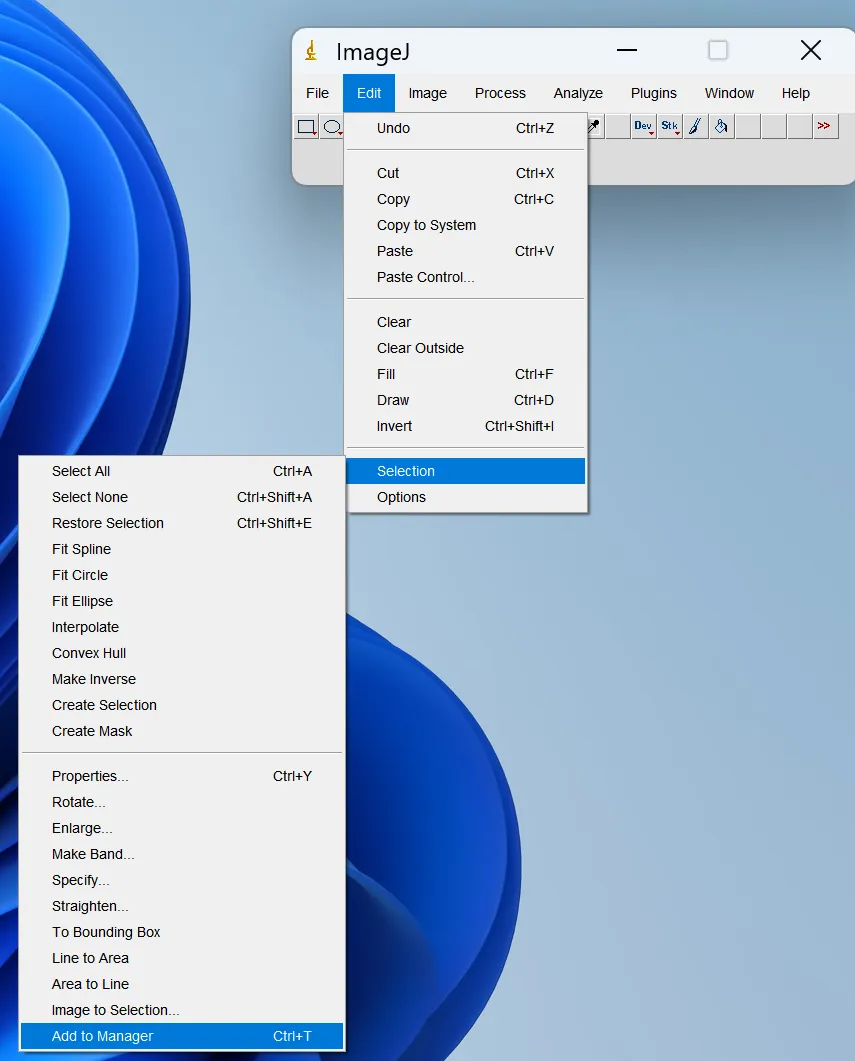Viewport: 855px width, 1061px height.
Task: Choose Invert in the Edit menu
Action: tap(465, 426)
